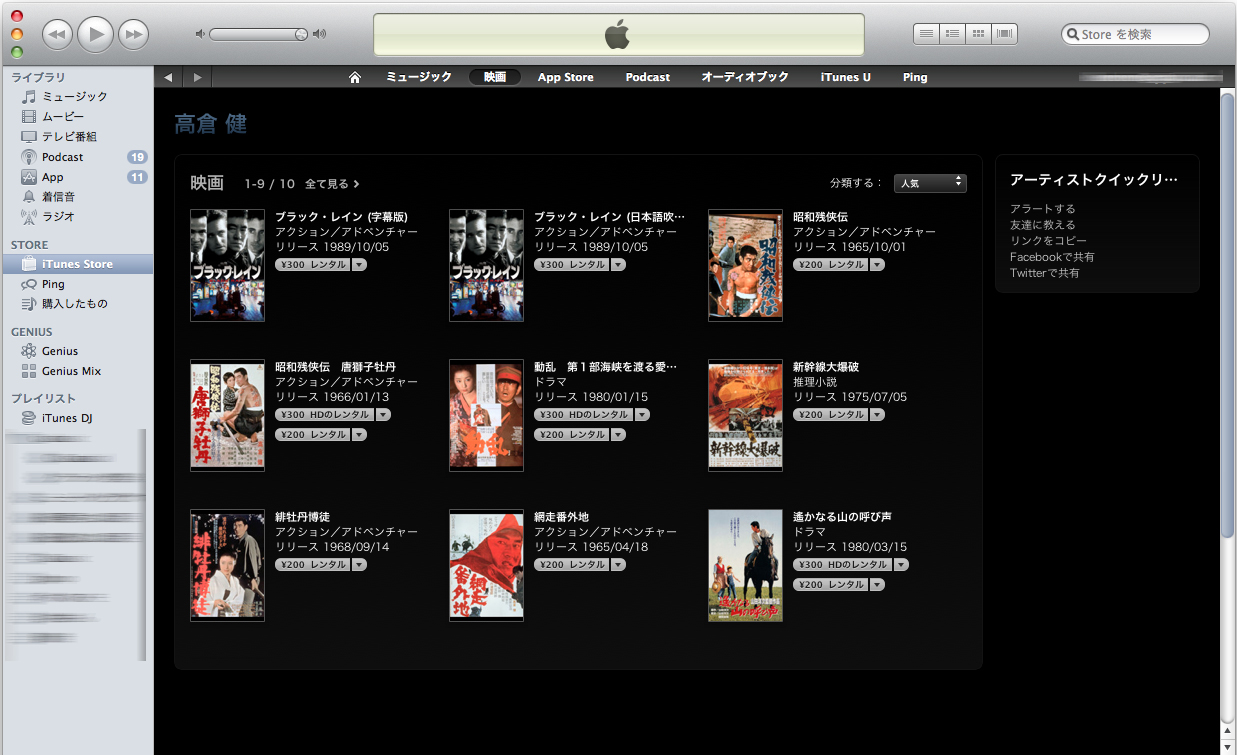Click the volume slider knob
The image size is (1237, 755).
tap(301, 34)
